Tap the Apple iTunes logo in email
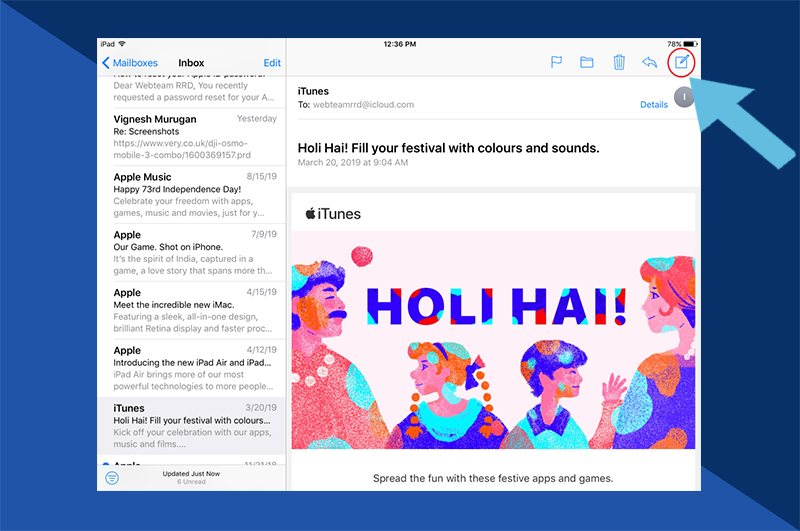Screen dimensions: 800x531 pos(333,214)
